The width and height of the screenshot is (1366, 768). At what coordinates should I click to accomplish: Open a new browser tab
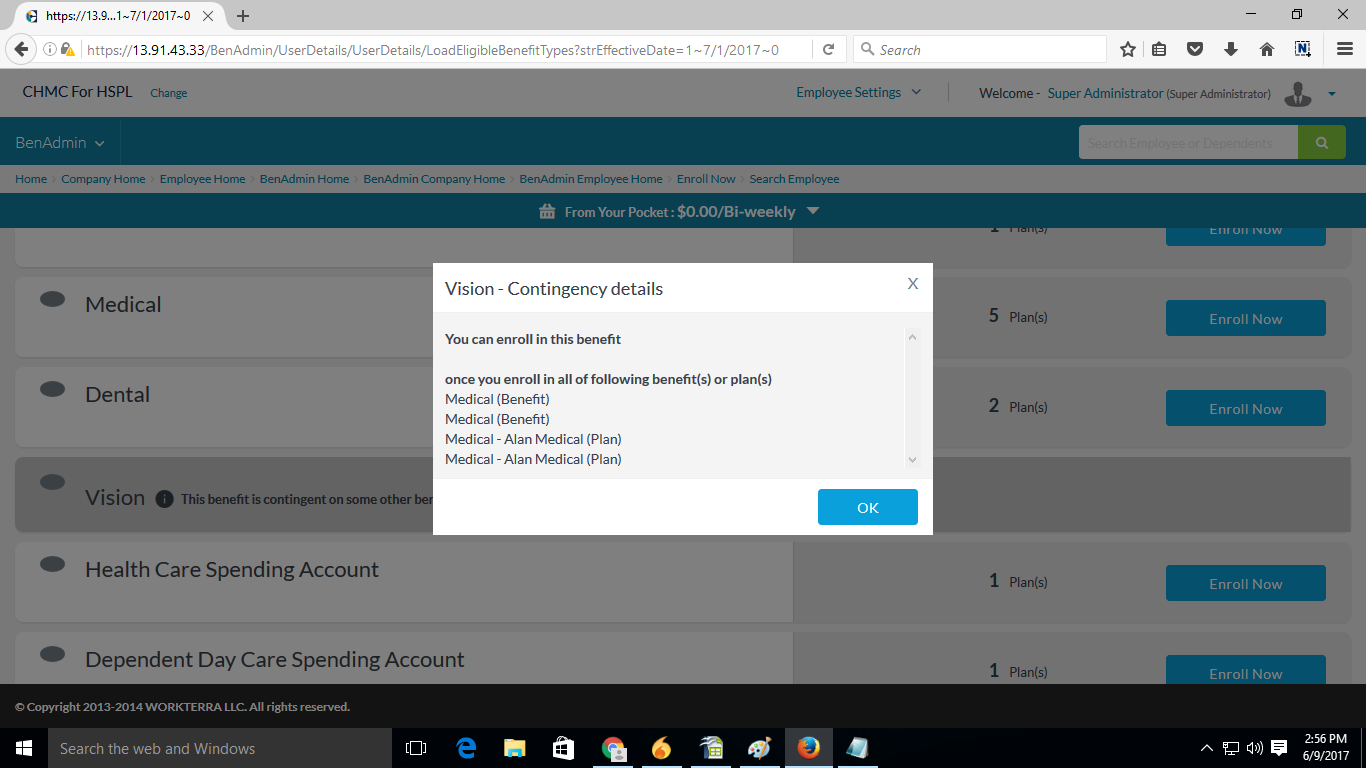[243, 16]
